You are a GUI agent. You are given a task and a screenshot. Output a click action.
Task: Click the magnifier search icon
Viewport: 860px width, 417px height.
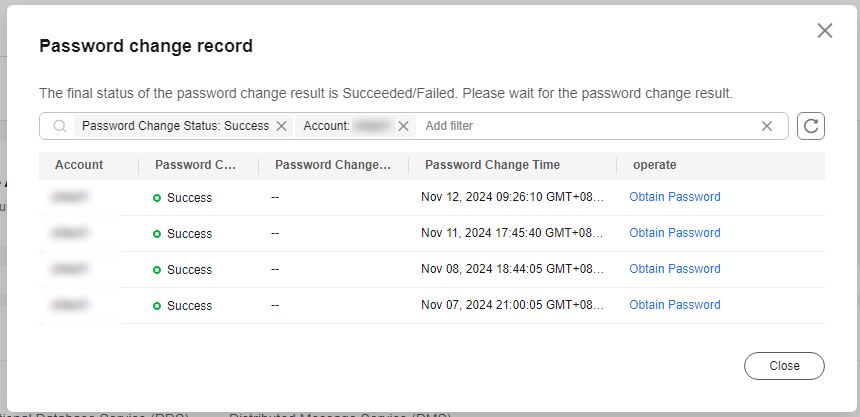[x=60, y=126]
